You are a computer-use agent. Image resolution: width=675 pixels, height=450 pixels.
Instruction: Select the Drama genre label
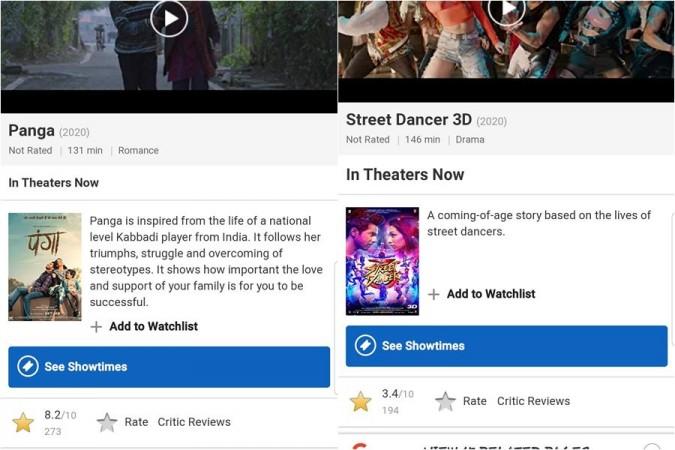470,140
